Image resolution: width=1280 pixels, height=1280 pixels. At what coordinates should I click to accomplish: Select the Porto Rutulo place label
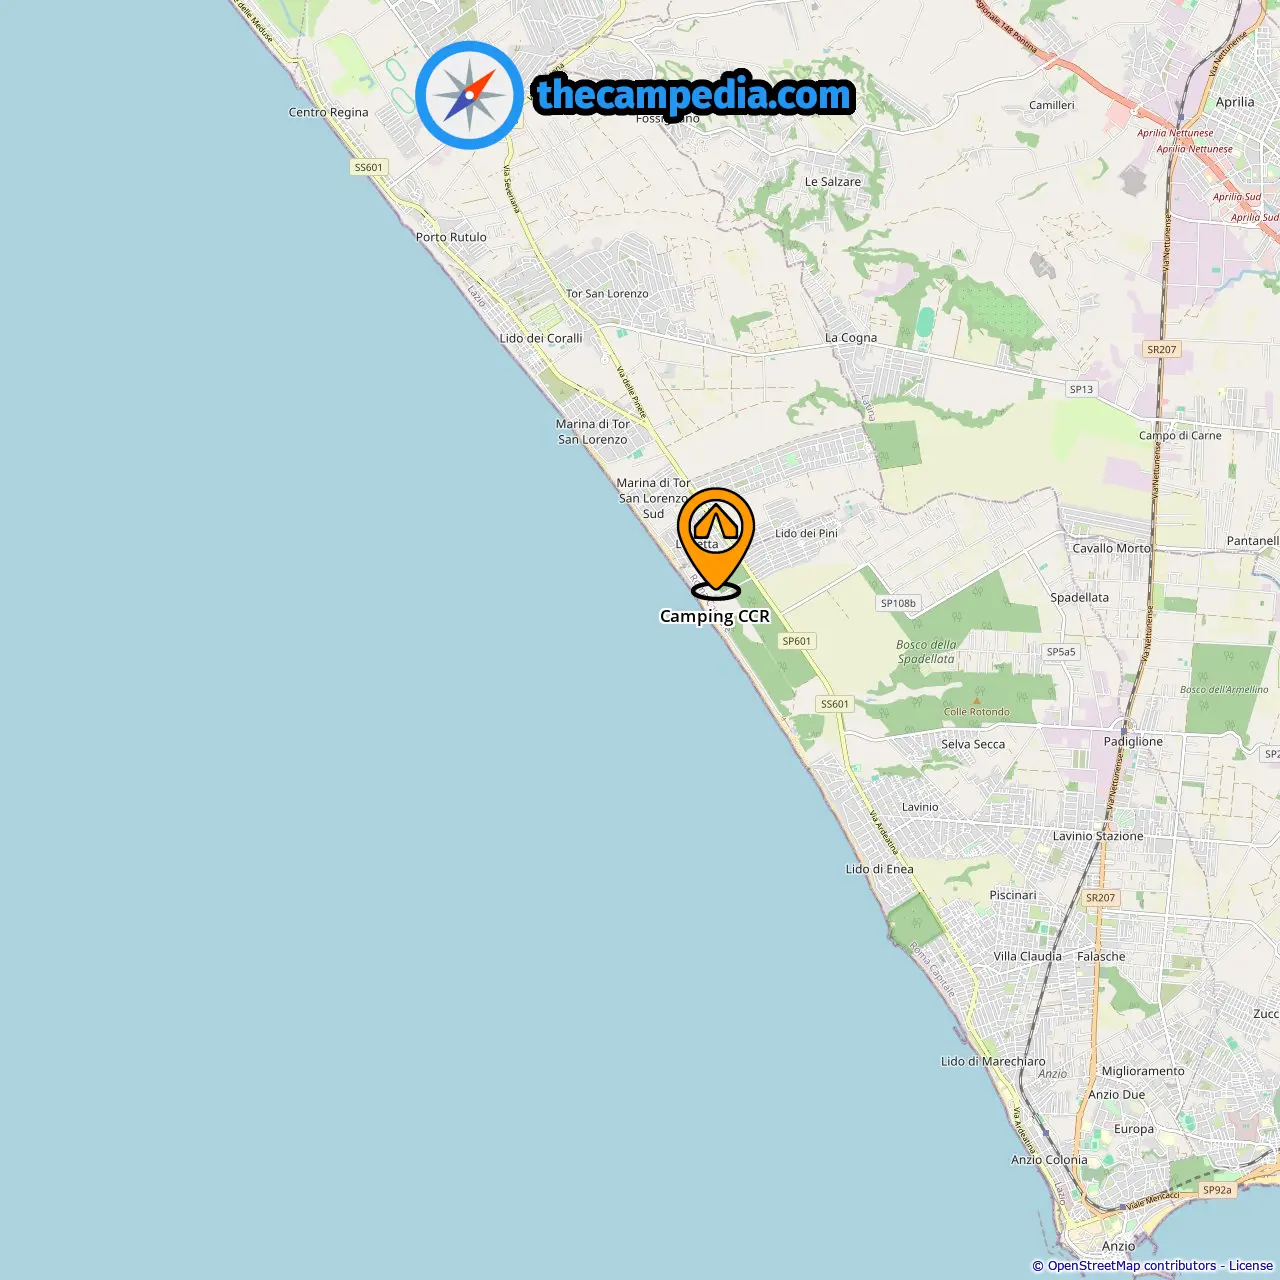[451, 237]
